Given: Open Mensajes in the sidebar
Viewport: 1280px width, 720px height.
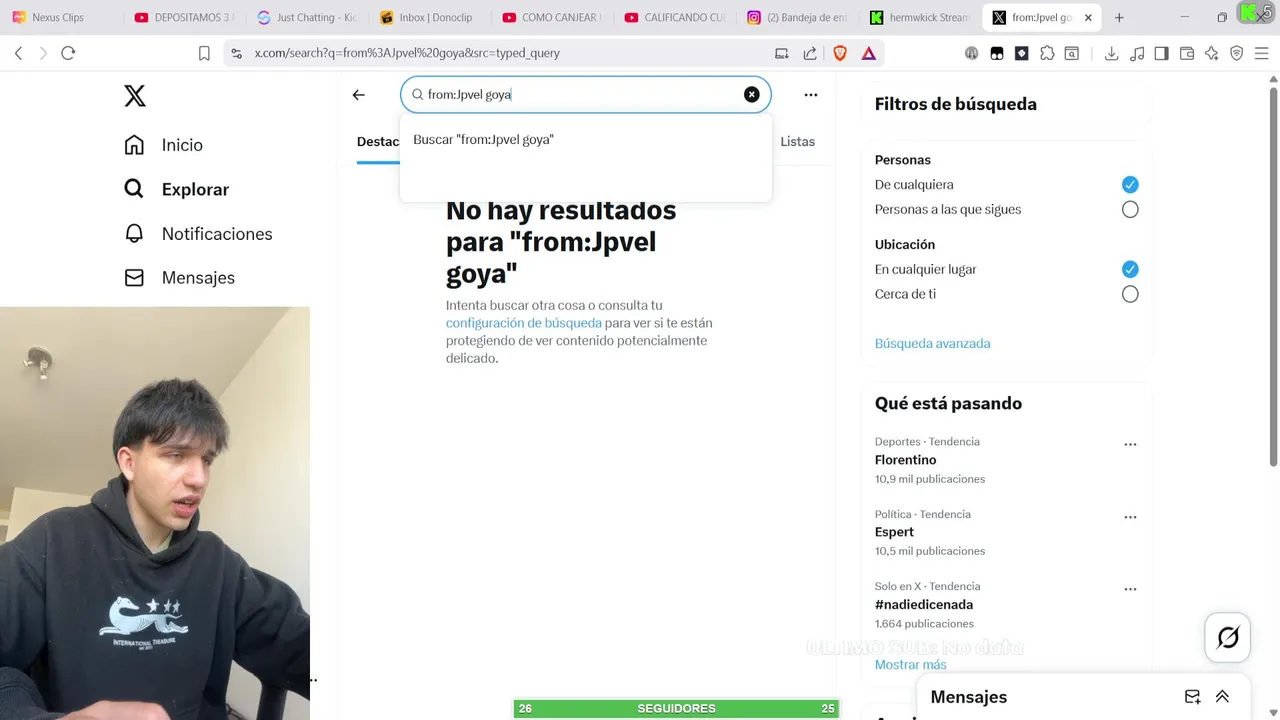Looking at the screenshot, I should [179, 277].
